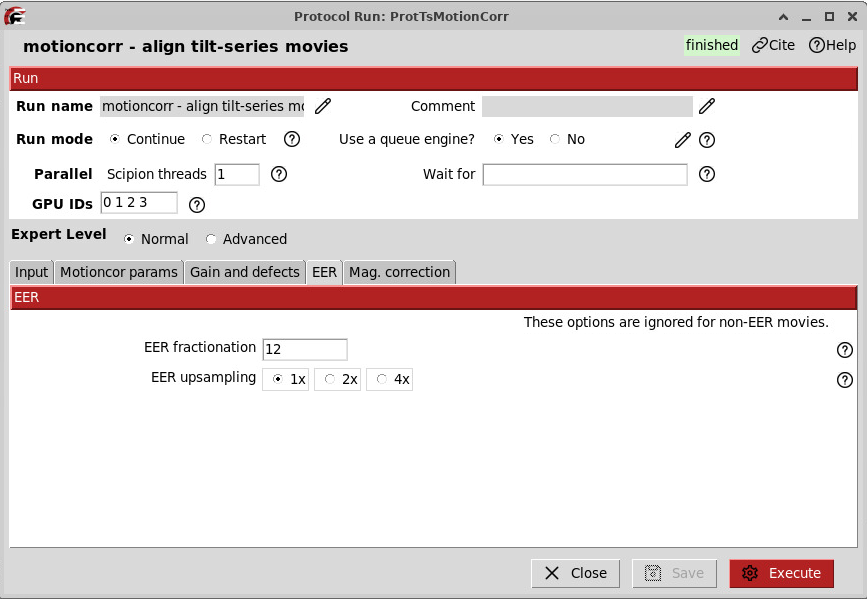
Task: Select No for queue engine
Action: (x=555, y=139)
